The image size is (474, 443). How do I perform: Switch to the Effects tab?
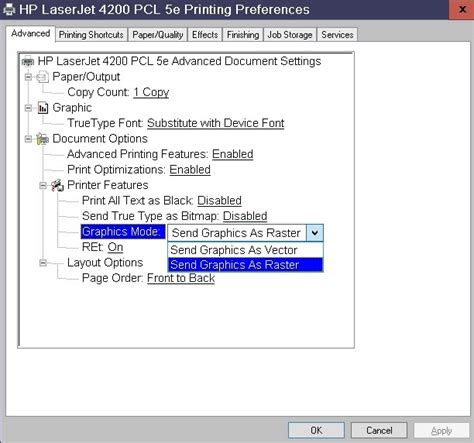click(x=205, y=35)
